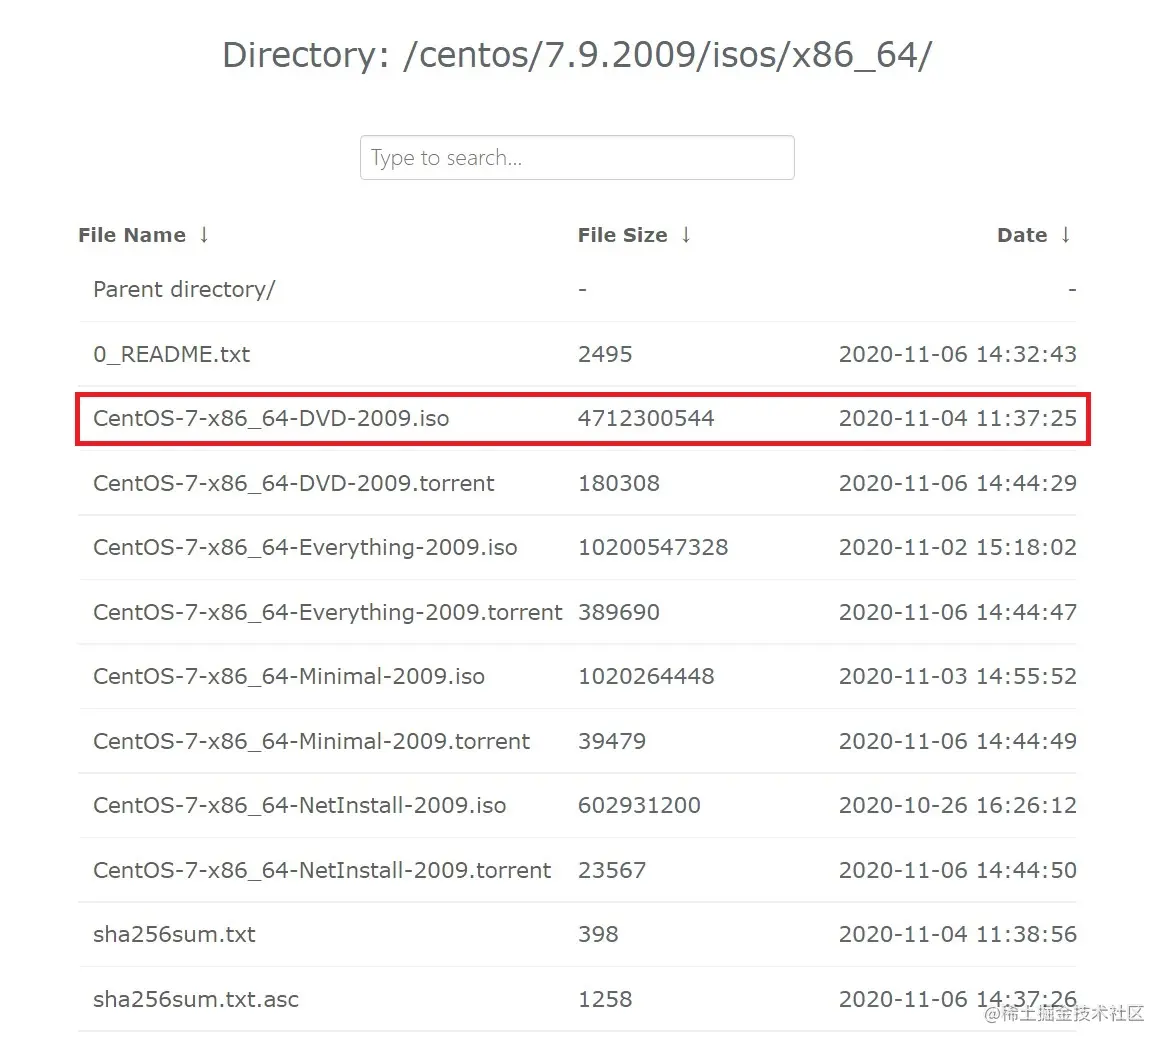Sort by the File Name column header
This screenshot has height=1051, width=1172.
tap(132, 235)
